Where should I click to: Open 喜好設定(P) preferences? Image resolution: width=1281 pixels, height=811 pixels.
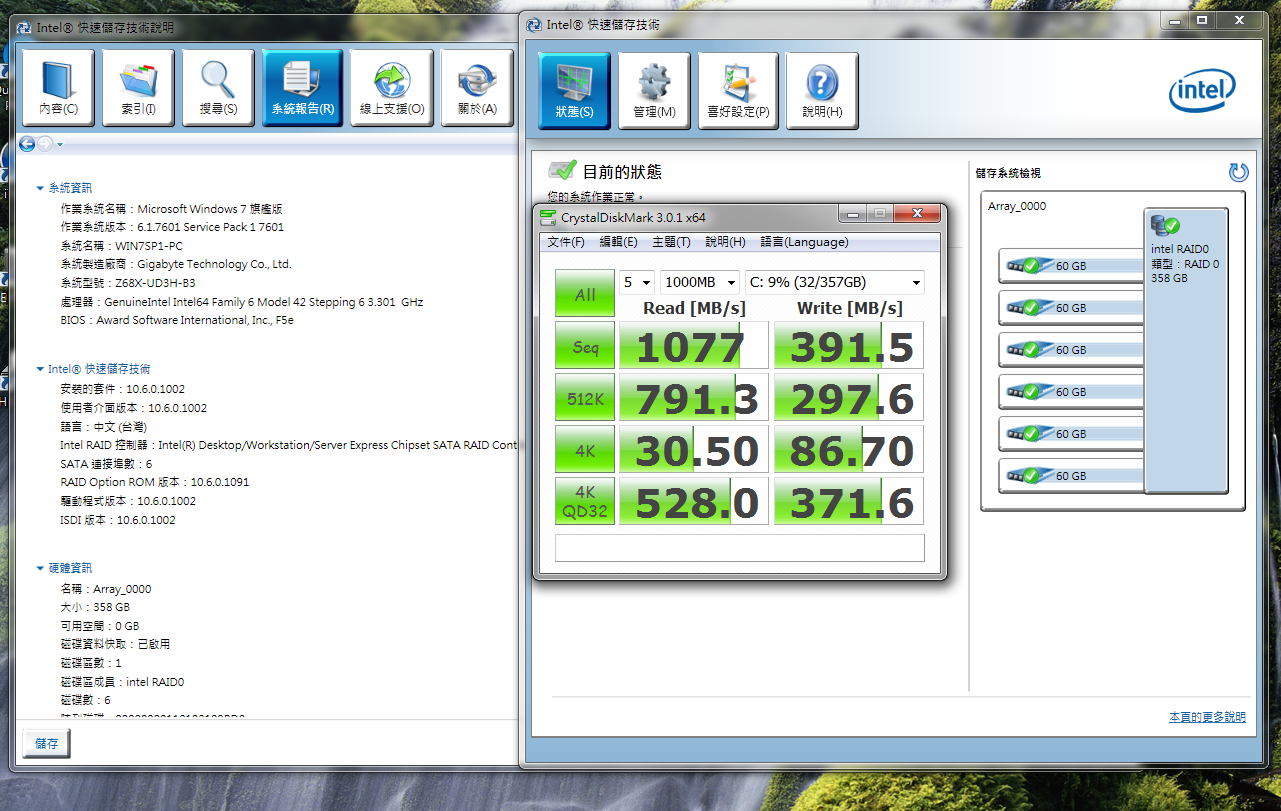pos(737,91)
